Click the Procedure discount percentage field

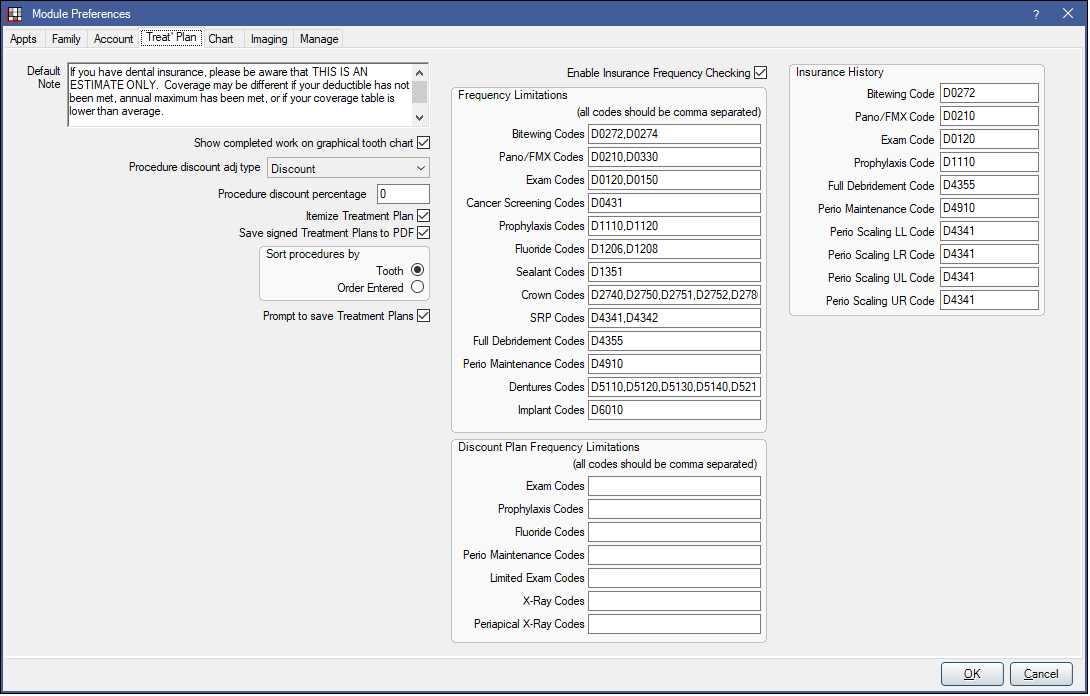pos(403,194)
